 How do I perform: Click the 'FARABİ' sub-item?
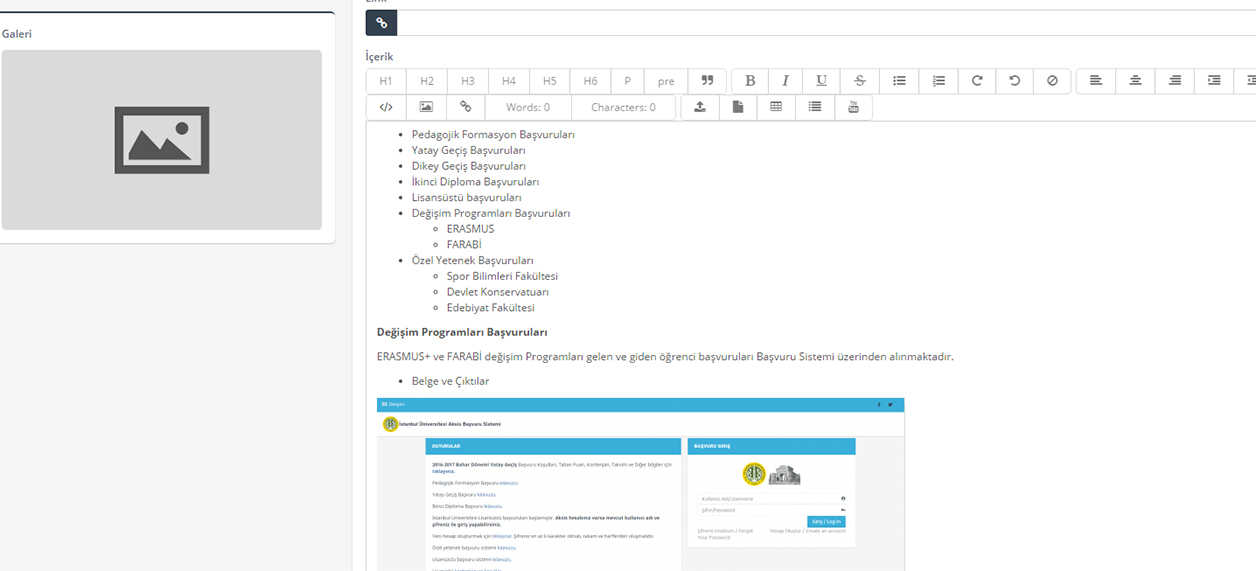coord(464,245)
